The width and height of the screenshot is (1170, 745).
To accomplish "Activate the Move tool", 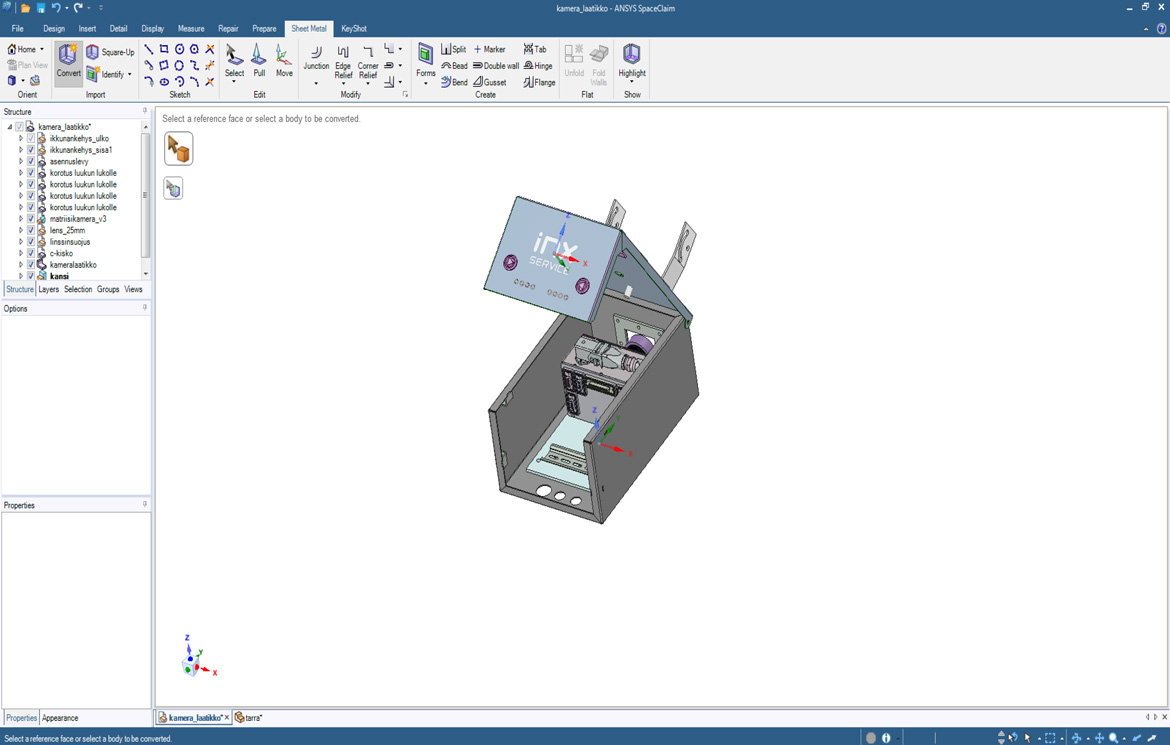I will coord(284,62).
